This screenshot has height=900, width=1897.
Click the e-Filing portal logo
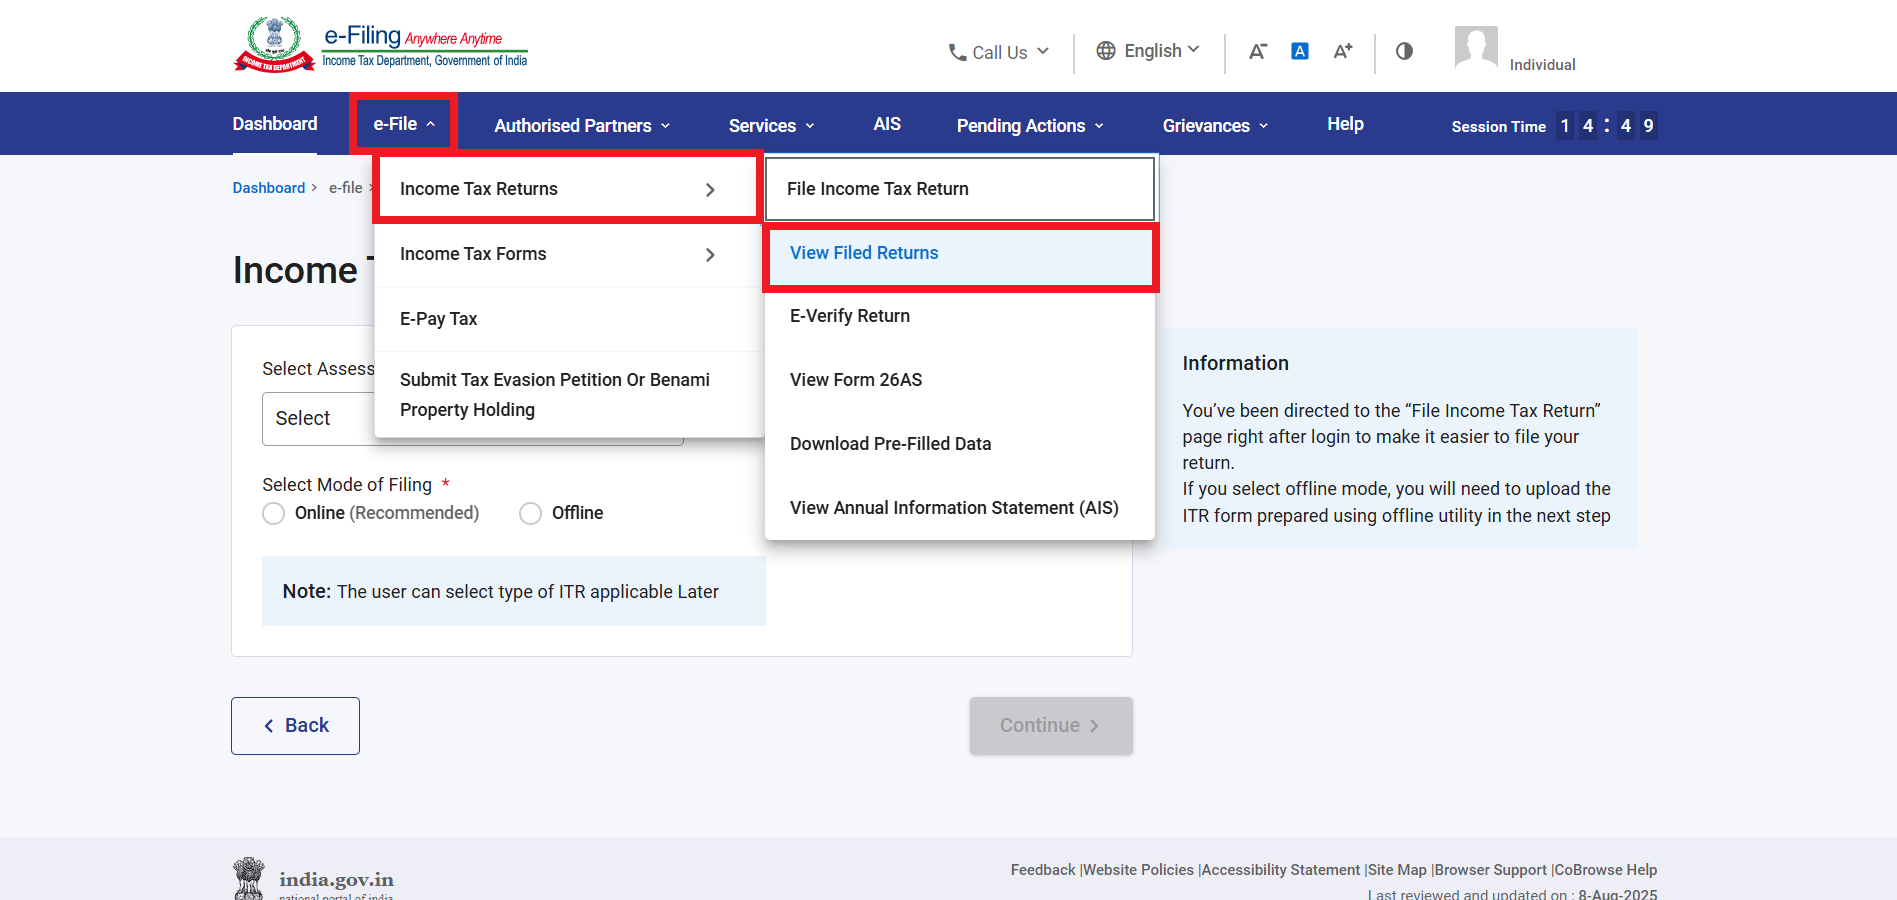click(380, 45)
